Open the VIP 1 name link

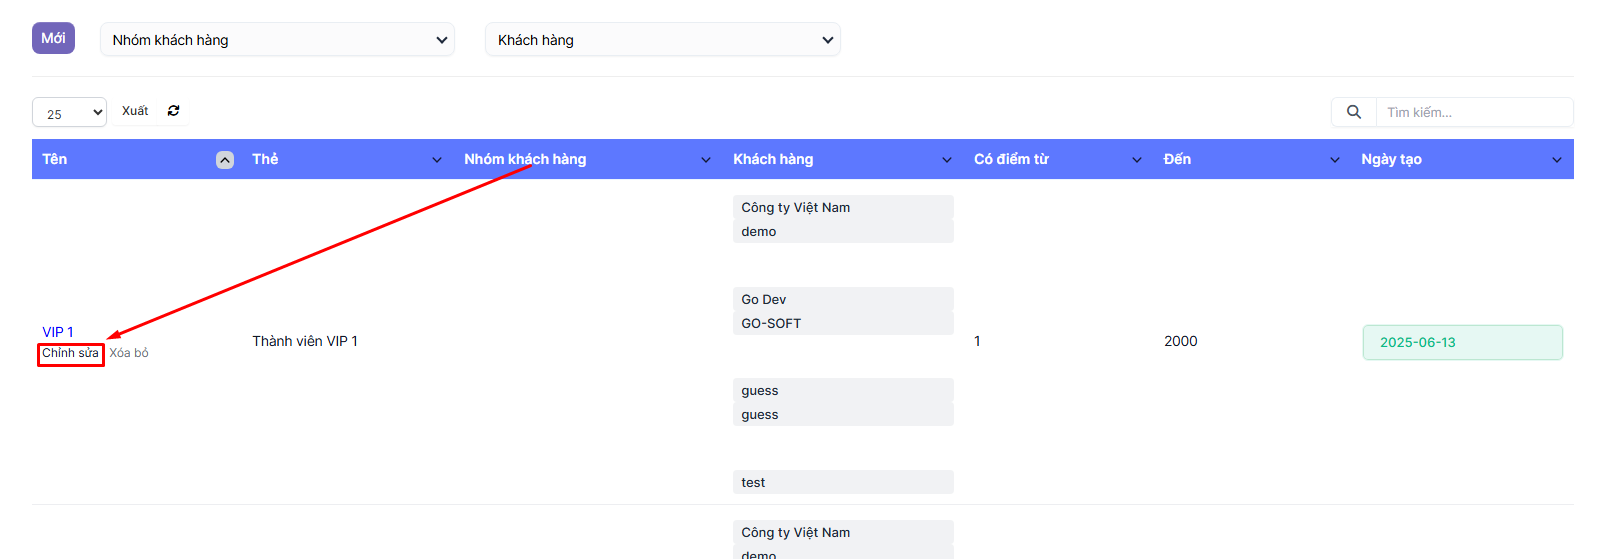[x=57, y=332]
